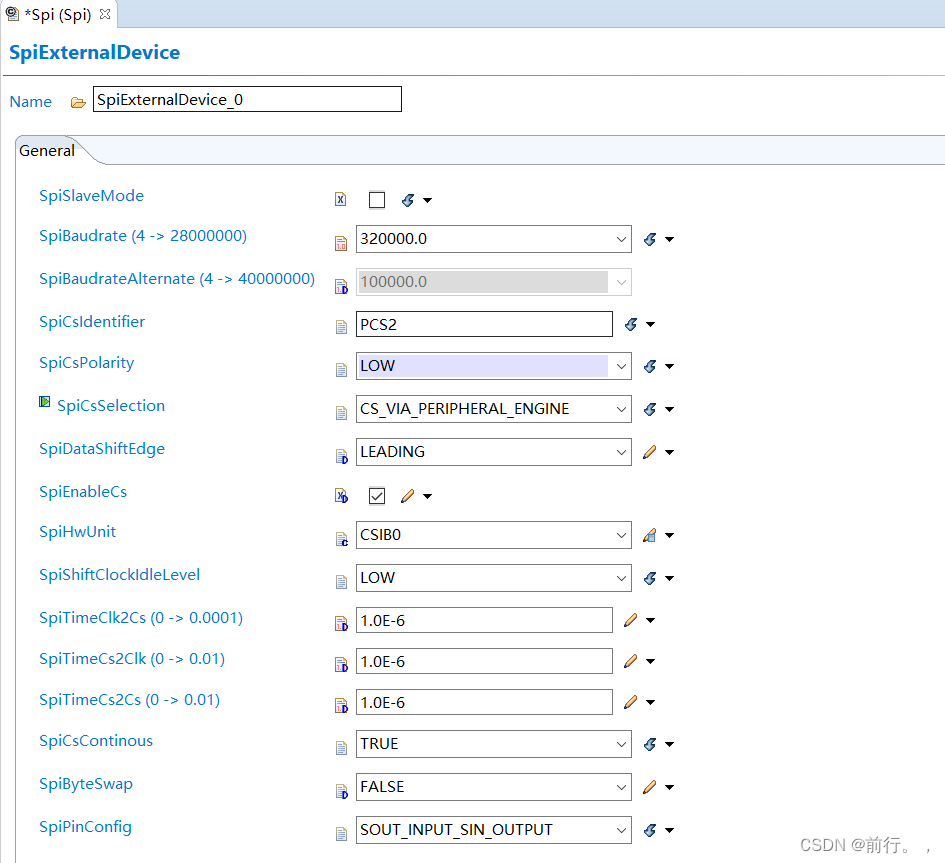The height and width of the screenshot is (863, 945).
Task: Open the SpiShiftClockIdleLevel LOW dropdown
Action: coord(494,578)
